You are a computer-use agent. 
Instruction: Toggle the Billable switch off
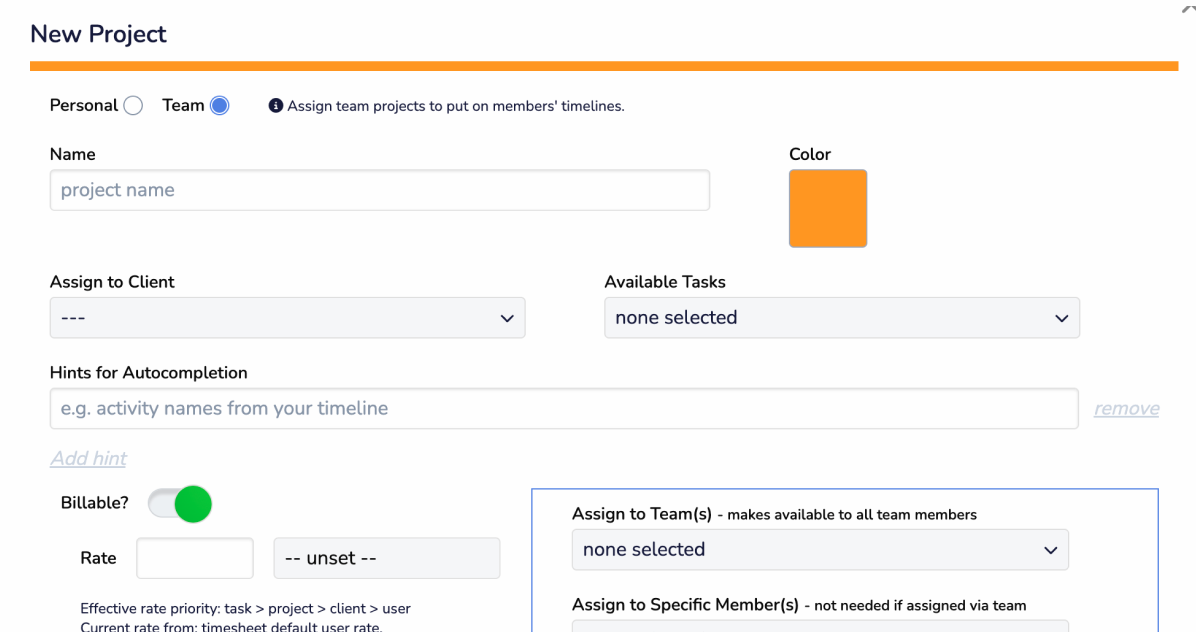coord(180,504)
